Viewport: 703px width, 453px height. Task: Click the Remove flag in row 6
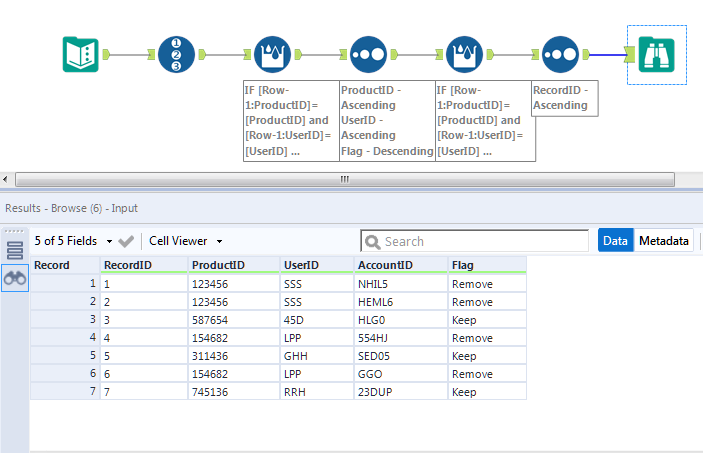click(x=487, y=374)
